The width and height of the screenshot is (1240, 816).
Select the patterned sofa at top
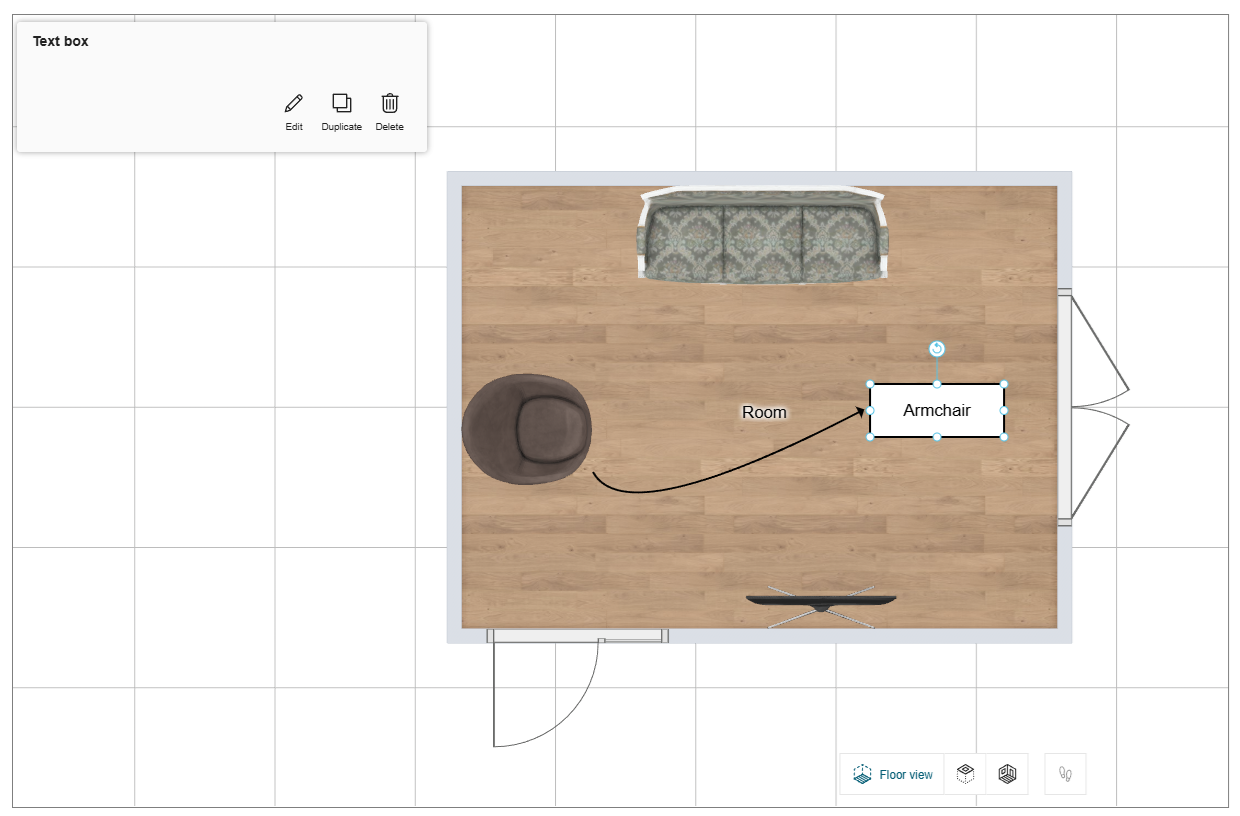click(x=762, y=237)
